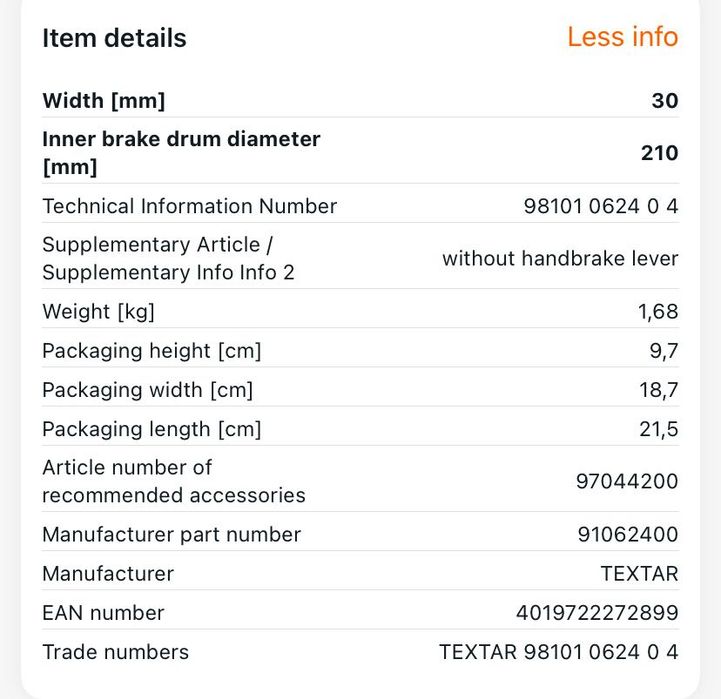721x699 pixels.
Task: Click the 'without handbrake lever' value
Action: tap(560, 258)
